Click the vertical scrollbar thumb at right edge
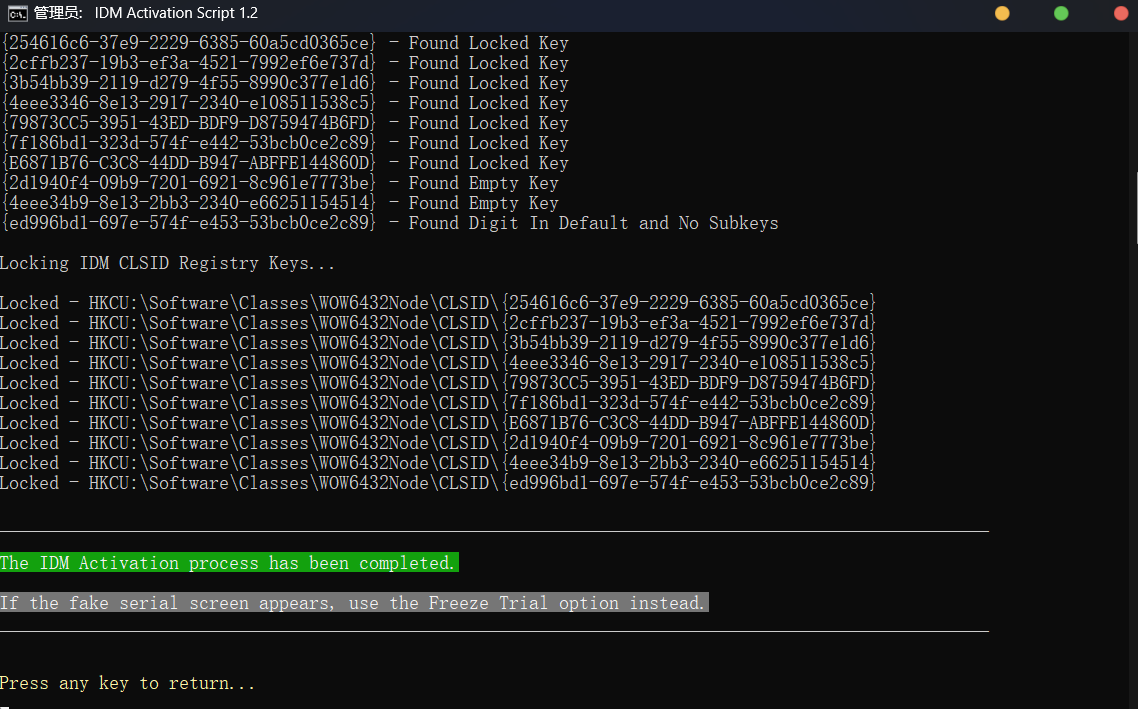Viewport: 1138px width, 709px height. pyautogui.click(x=1136, y=208)
